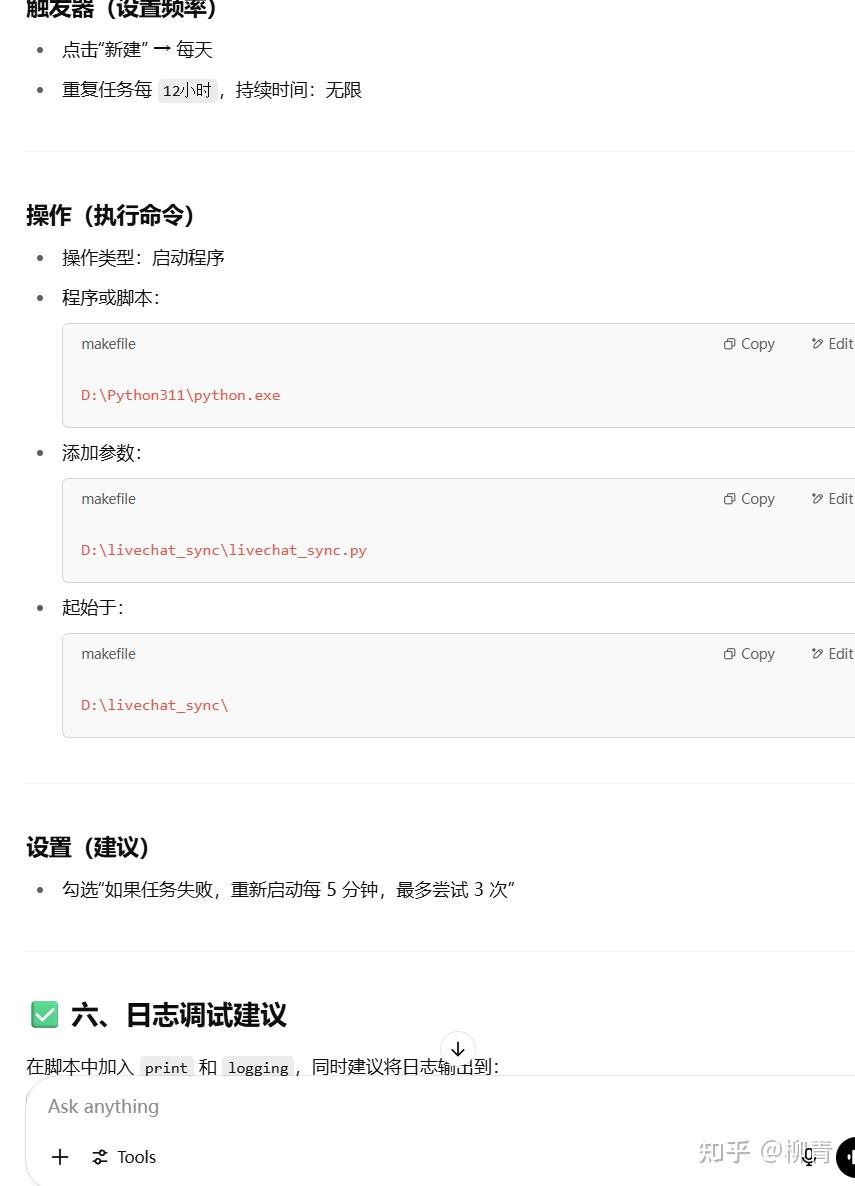The width and height of the screenshot is (855, 1186).
Task: Start dictation with the microphone icon
Action: [x=808, y=1157]
